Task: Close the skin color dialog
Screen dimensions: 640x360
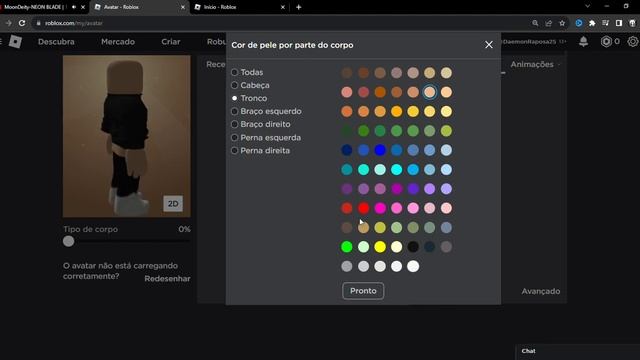Action: pyautogui.click(x=489, y=45)
